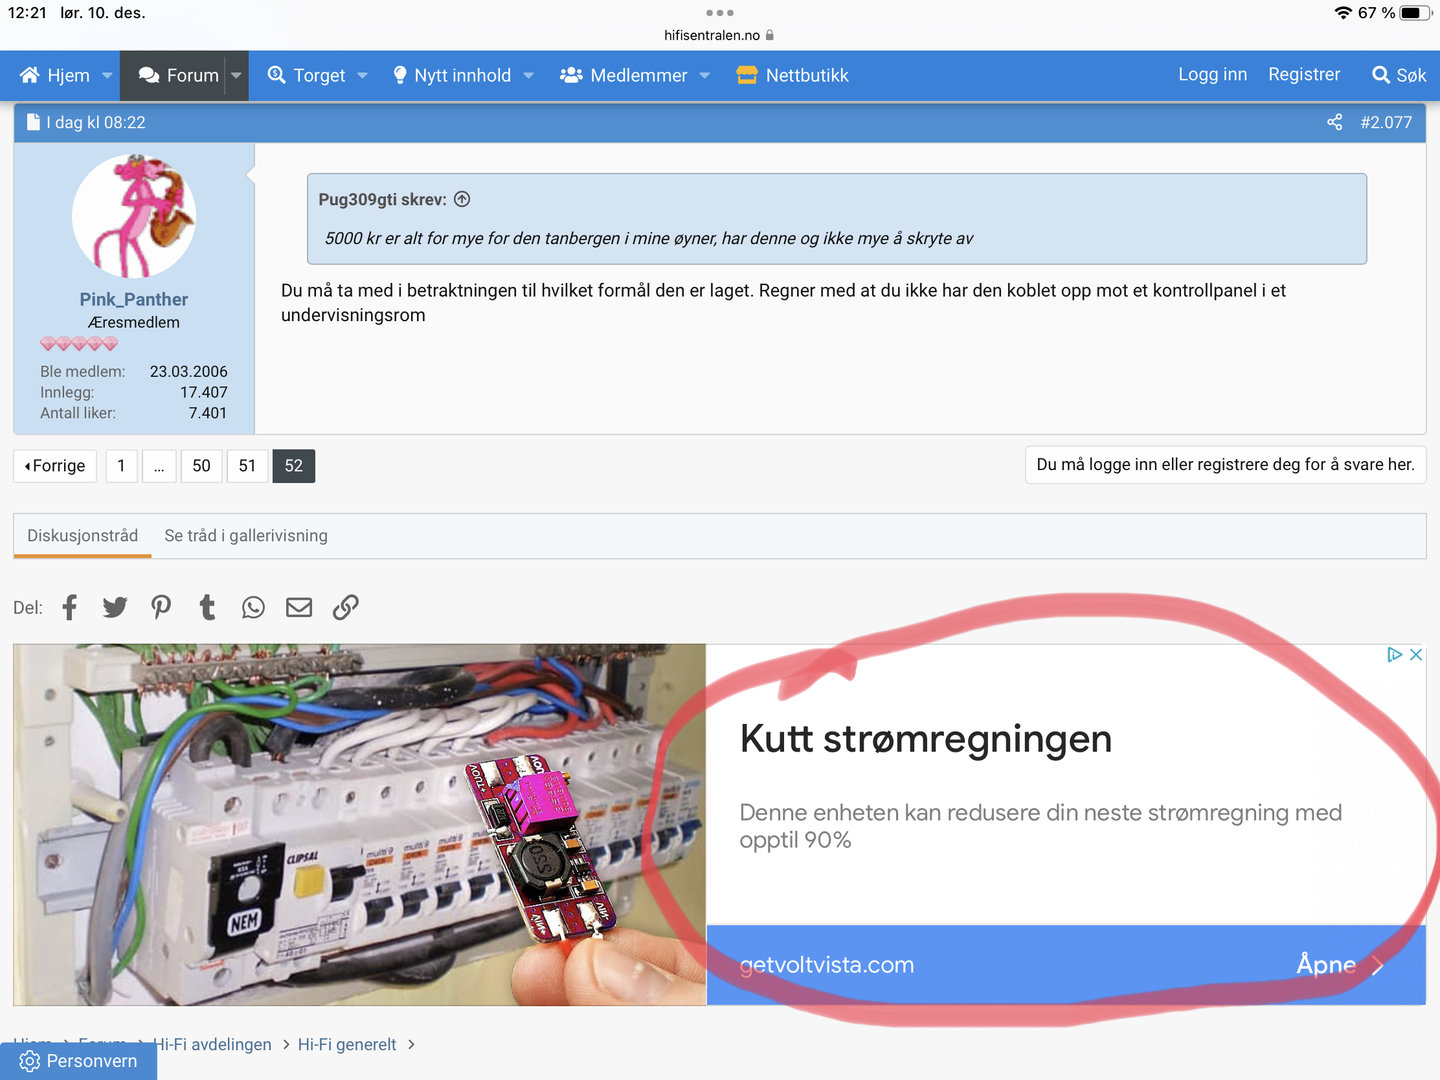This screenshot has width=1440, height=1080.
Task: Open Nytt innhold page
Action: tap(451, 75)
